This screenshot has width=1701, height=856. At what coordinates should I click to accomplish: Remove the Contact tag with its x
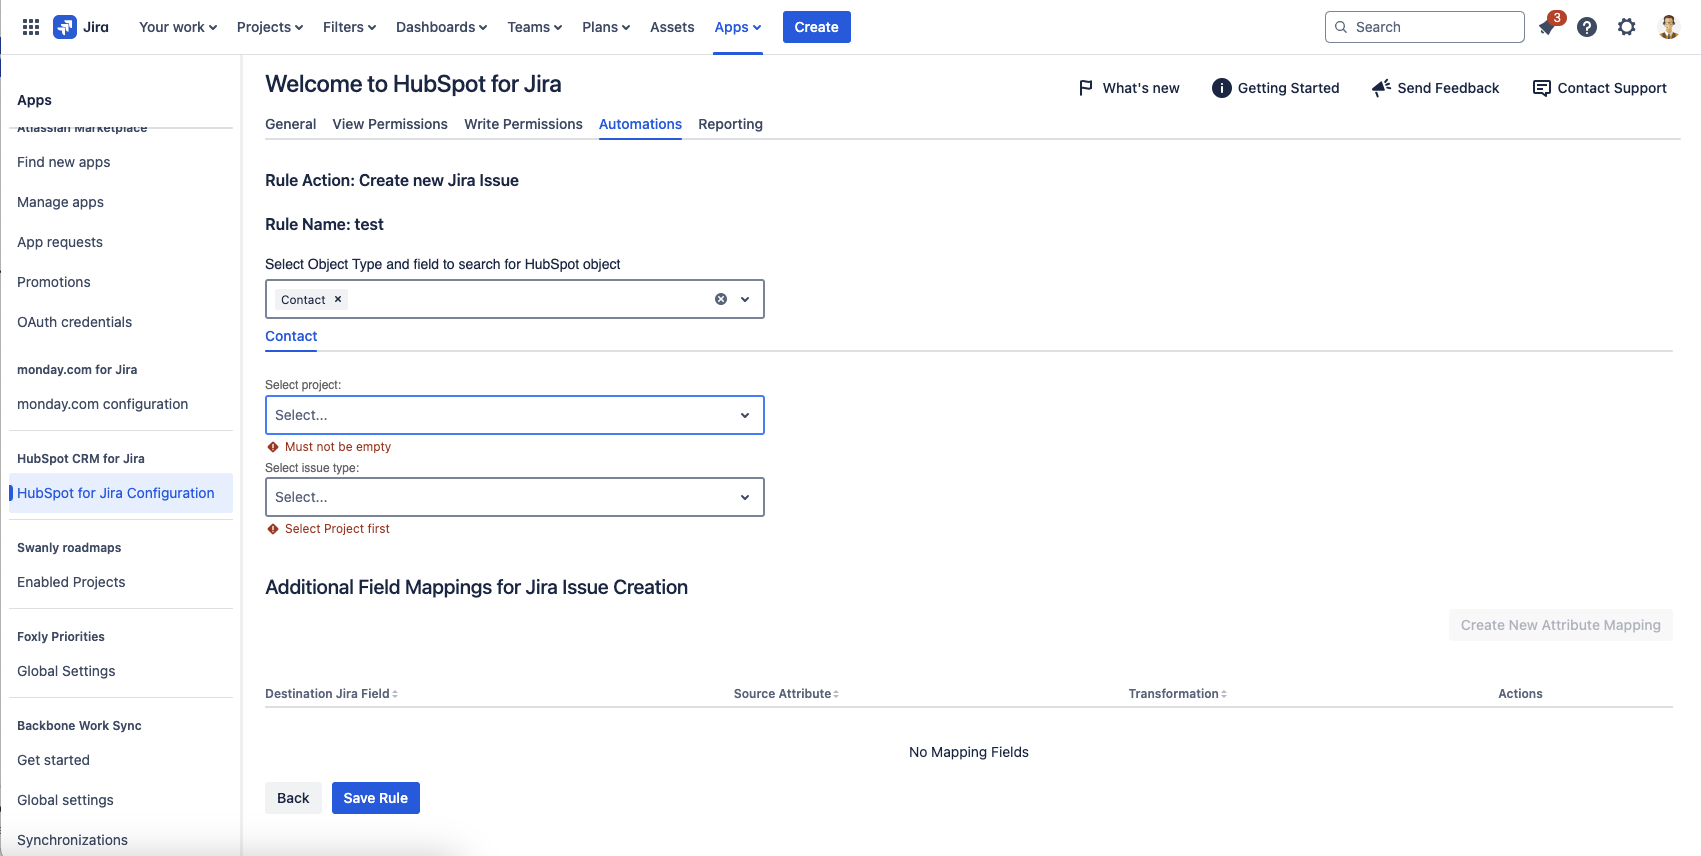click(338, 299)
